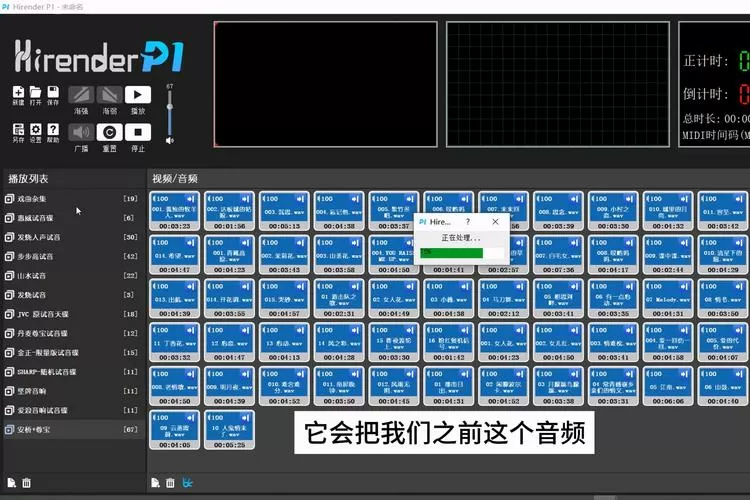The image size is (750, 500).
Task: Toggle output icon on Melody.wav clip tile
Action: point(684,286)
